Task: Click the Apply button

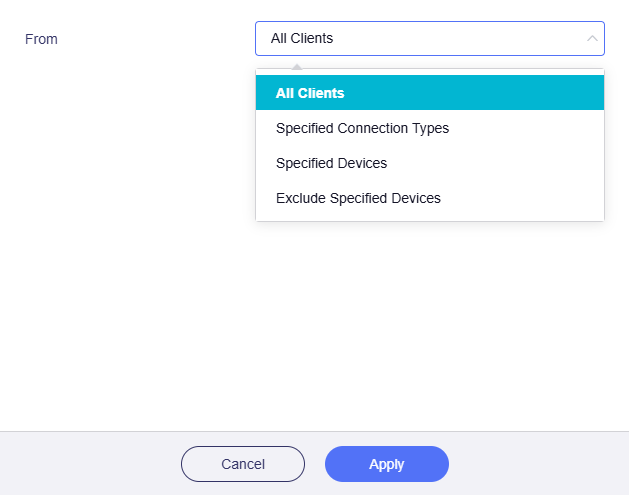Action: click(x=386, y=464)
